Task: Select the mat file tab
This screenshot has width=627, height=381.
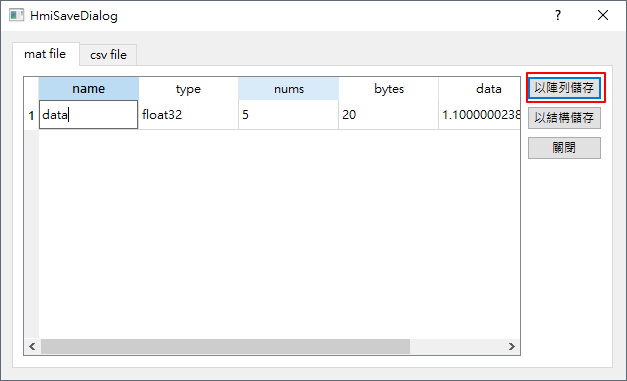Action: pos(46,54)
